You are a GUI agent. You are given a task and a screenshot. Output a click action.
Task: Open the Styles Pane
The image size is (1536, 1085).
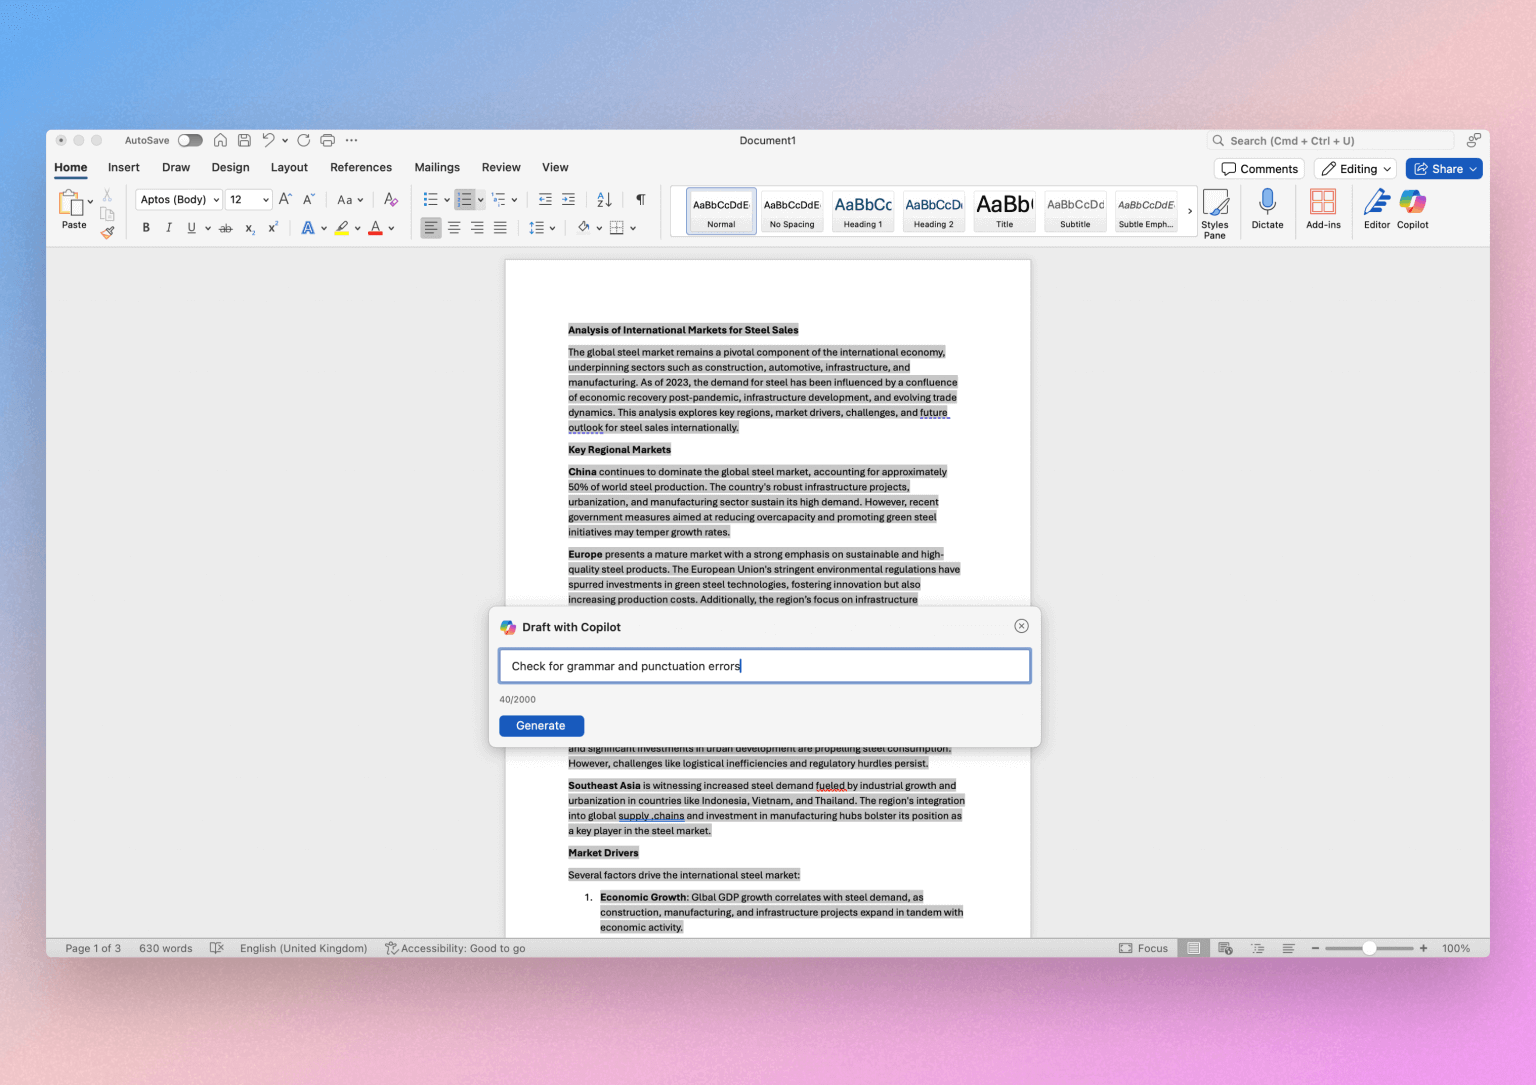pyautogui.click(x=1215, y=211)
